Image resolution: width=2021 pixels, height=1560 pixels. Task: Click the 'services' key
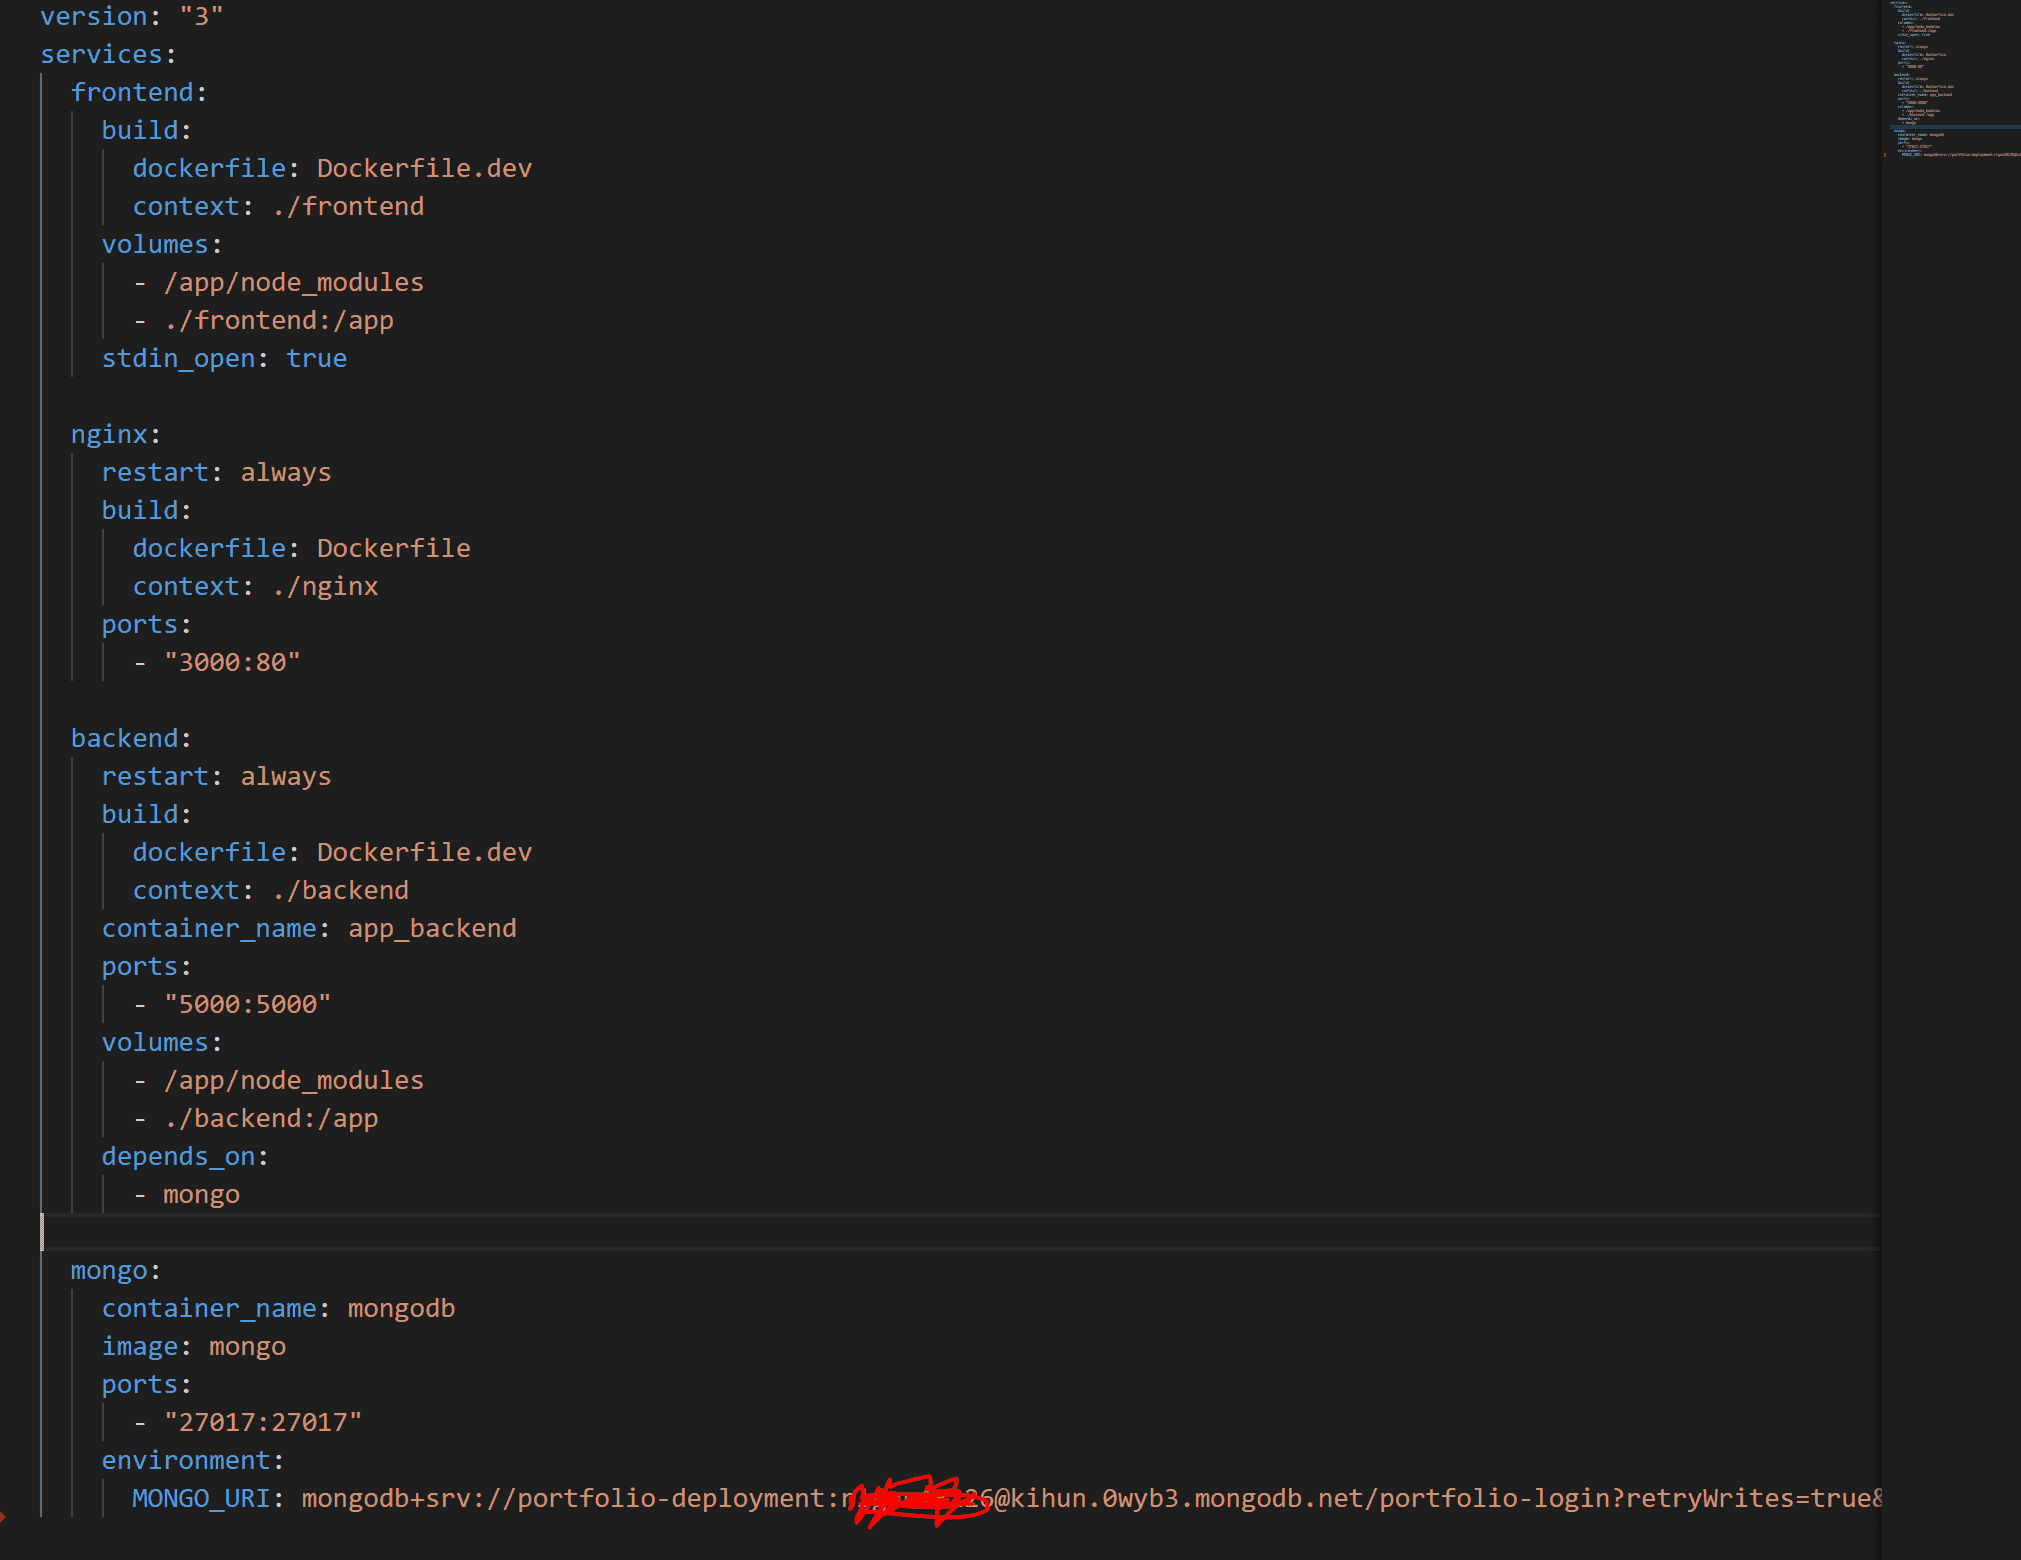pyautogui.click(x=101, y=54)
